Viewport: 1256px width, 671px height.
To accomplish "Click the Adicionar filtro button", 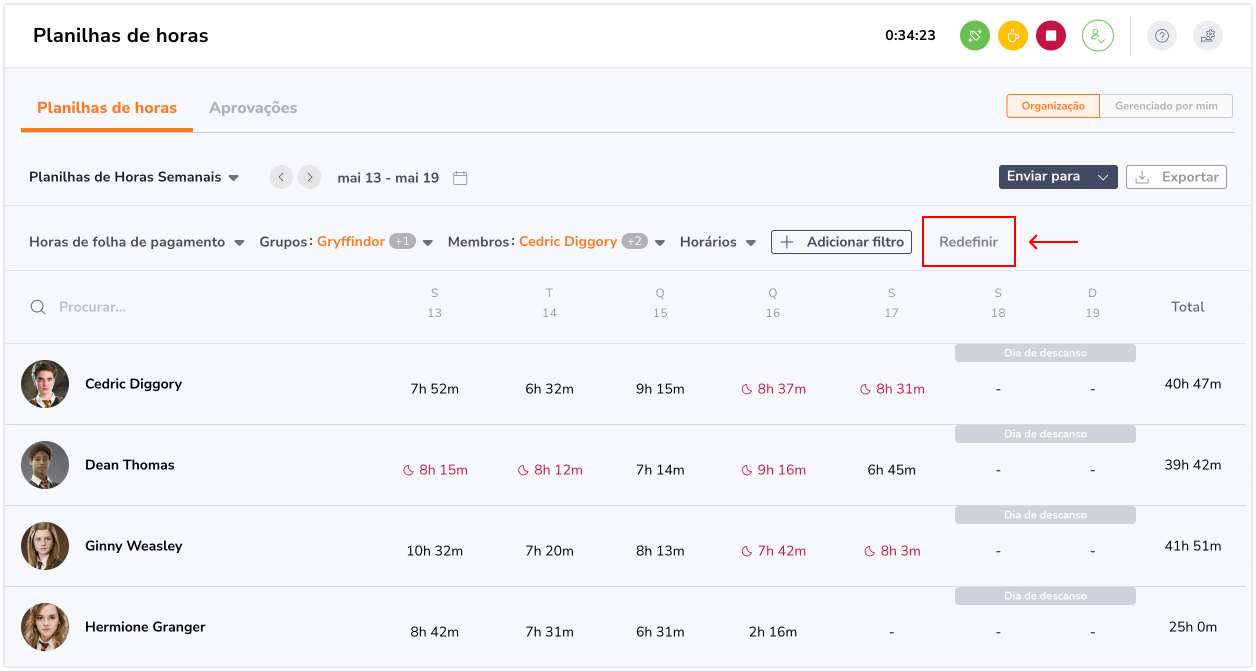I will pos(841,242).
